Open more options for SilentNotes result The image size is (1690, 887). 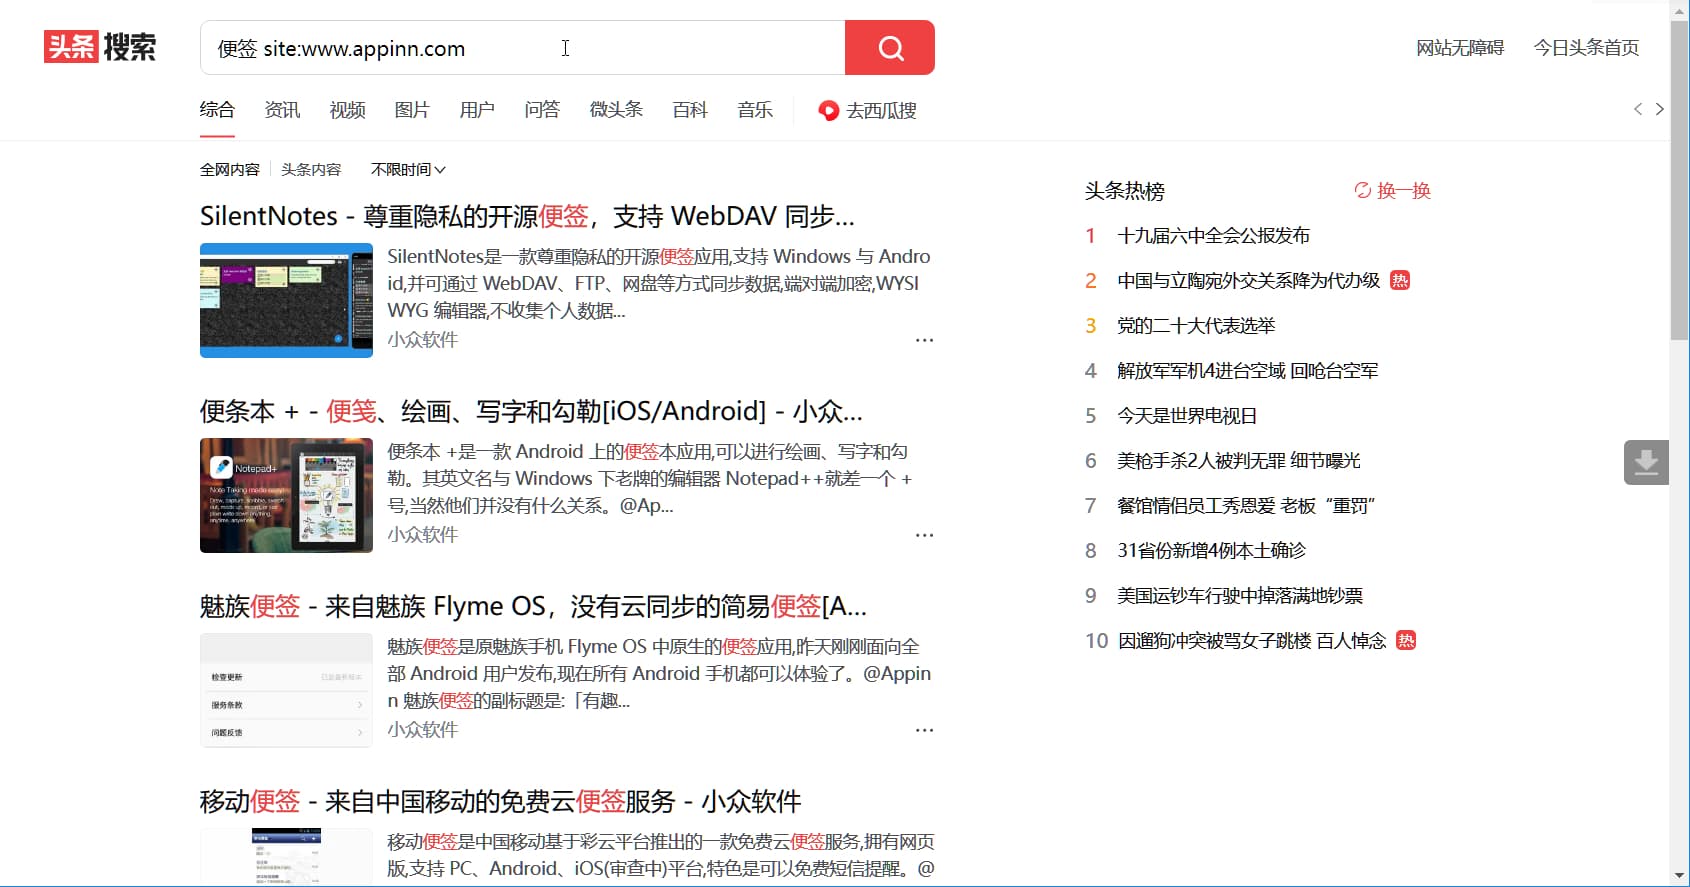coord(924,340)
